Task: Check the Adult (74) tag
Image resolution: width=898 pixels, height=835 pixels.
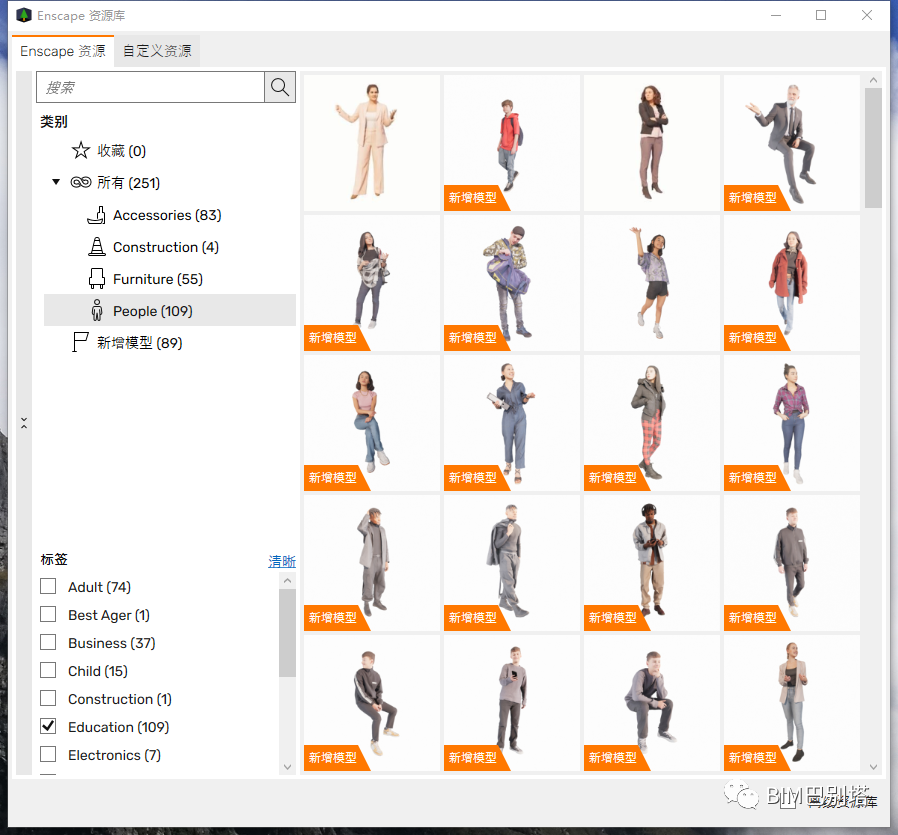Action: [48, 586]
